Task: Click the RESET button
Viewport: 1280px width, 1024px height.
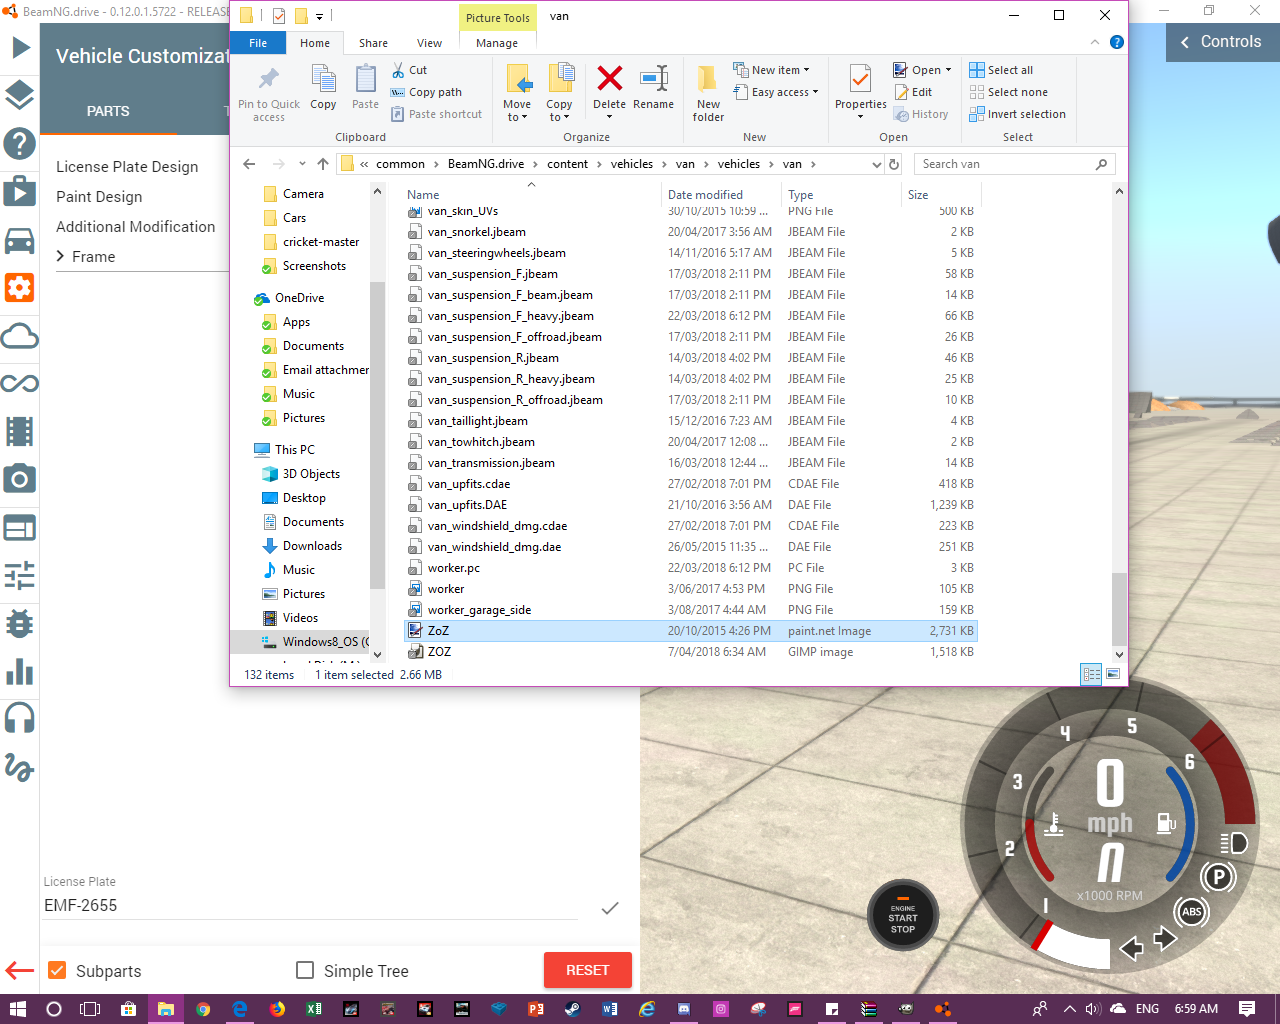Action: (588, 970)
